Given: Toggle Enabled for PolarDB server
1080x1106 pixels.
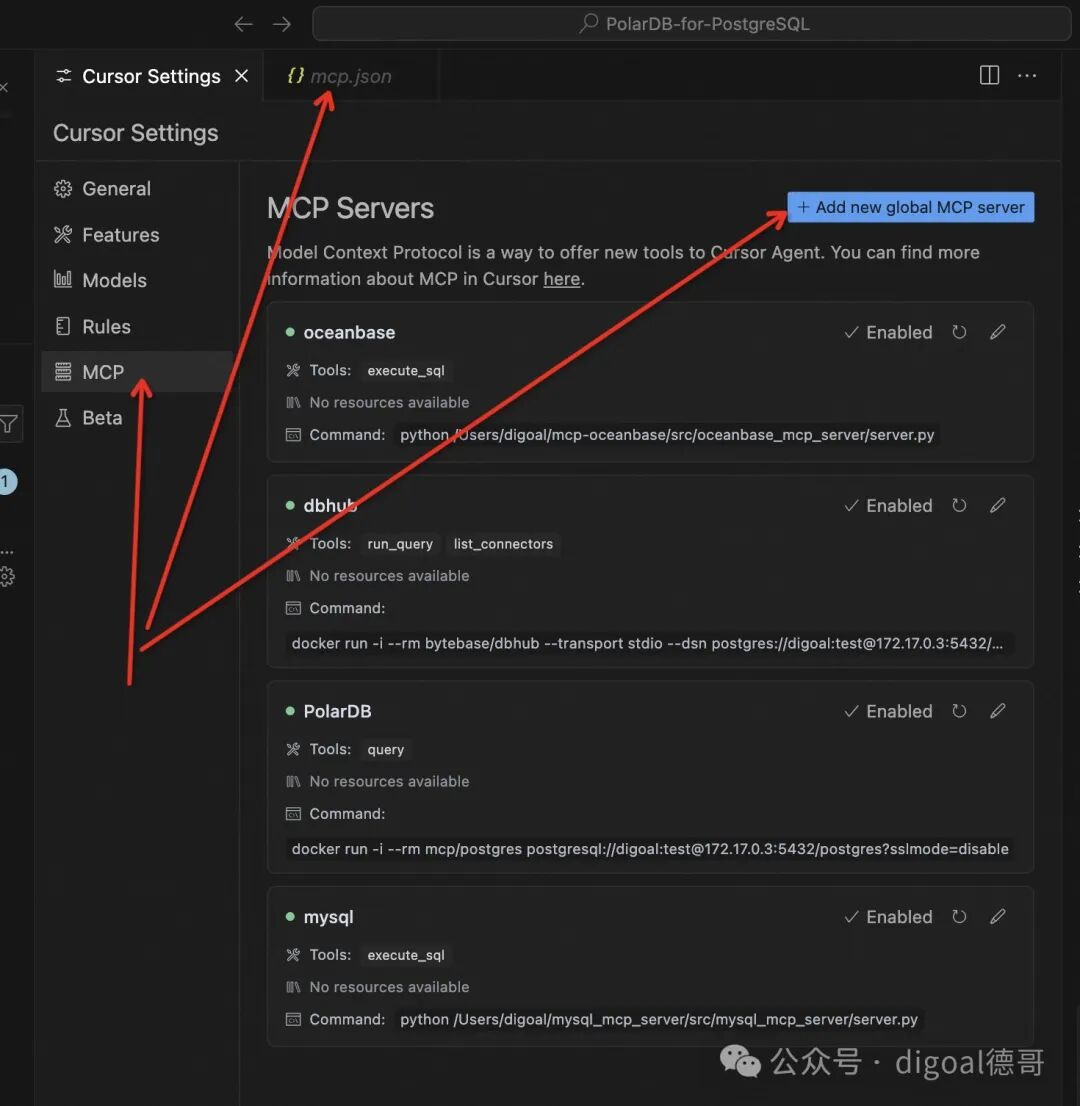Looking at the screenshot, I should click(889, 711).
